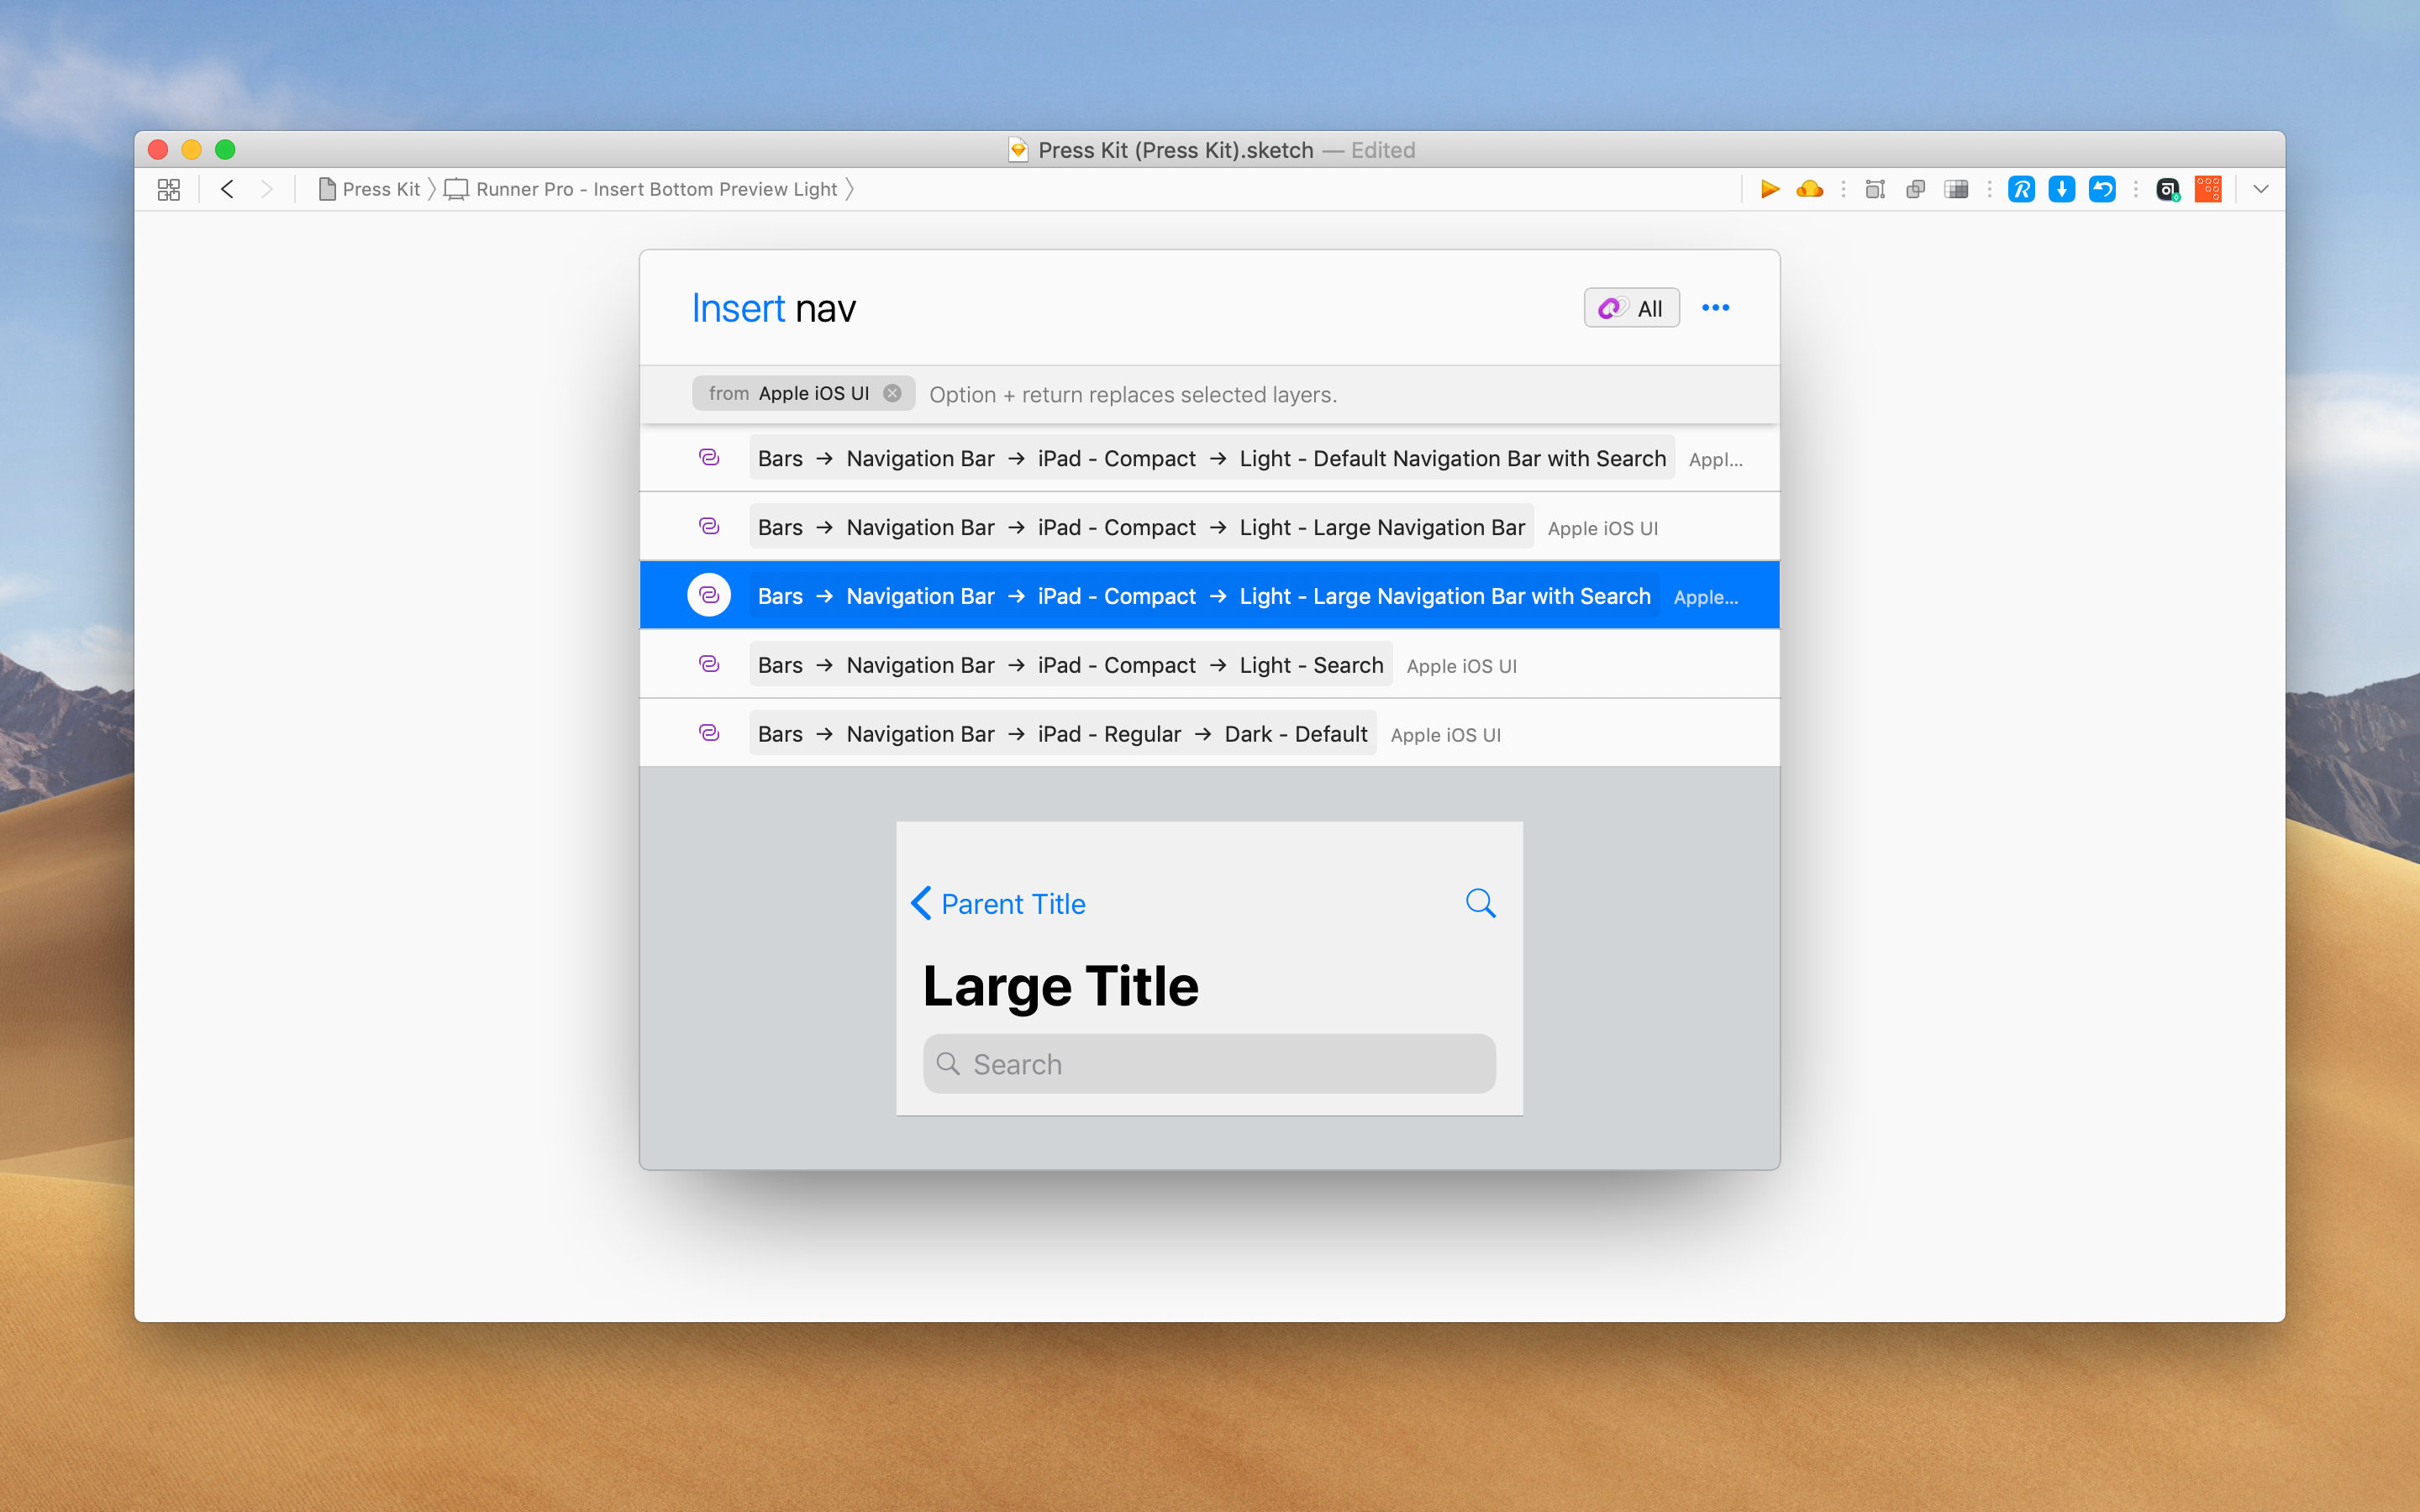Open the orange Cloud toolbar icon
Screen dimensions: 2420x1512
coord(1809,189)
